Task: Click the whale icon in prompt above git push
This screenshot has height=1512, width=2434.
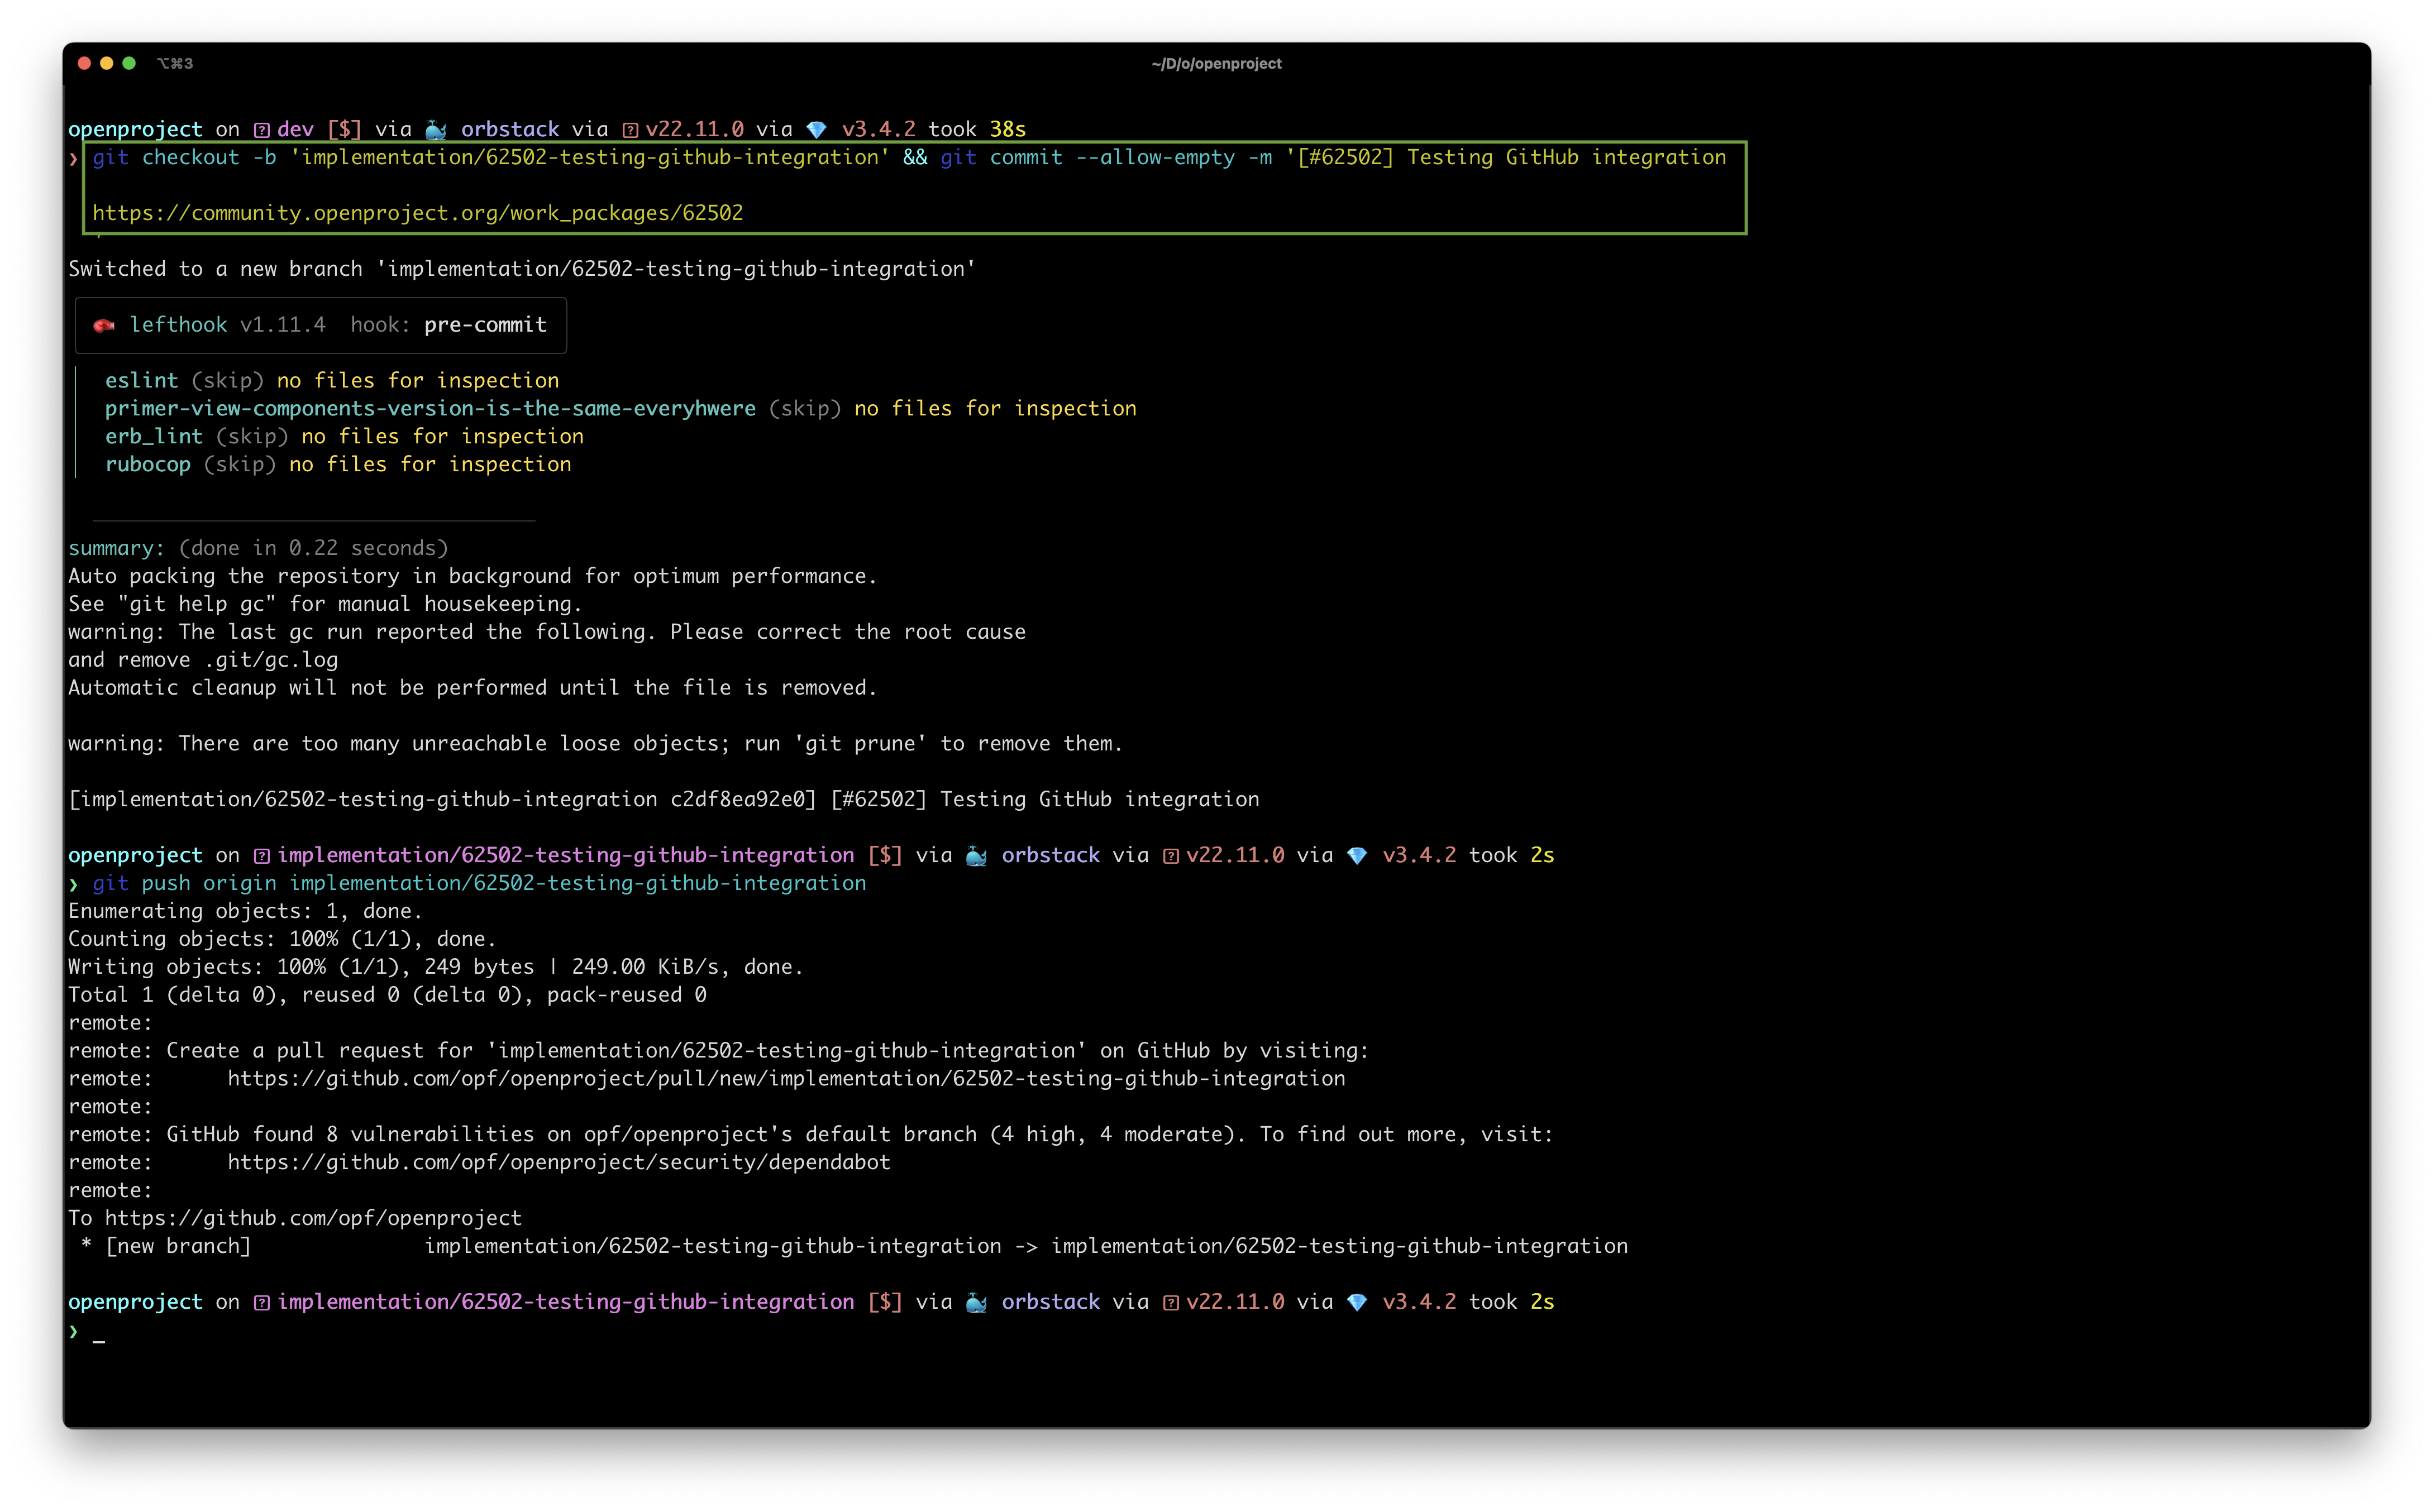Action: [977, 856]
